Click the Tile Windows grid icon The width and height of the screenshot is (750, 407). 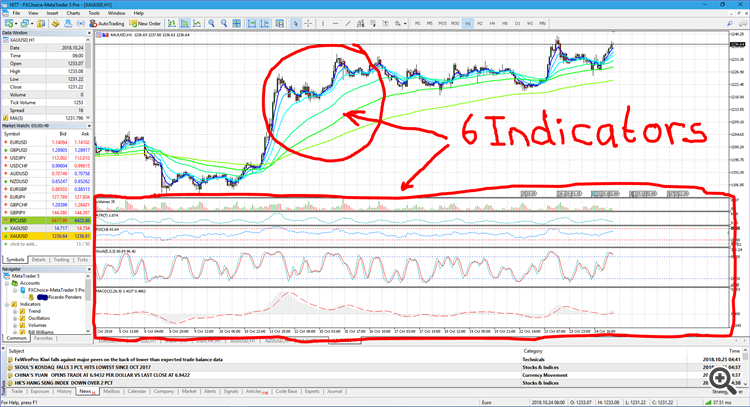point(236,23)
